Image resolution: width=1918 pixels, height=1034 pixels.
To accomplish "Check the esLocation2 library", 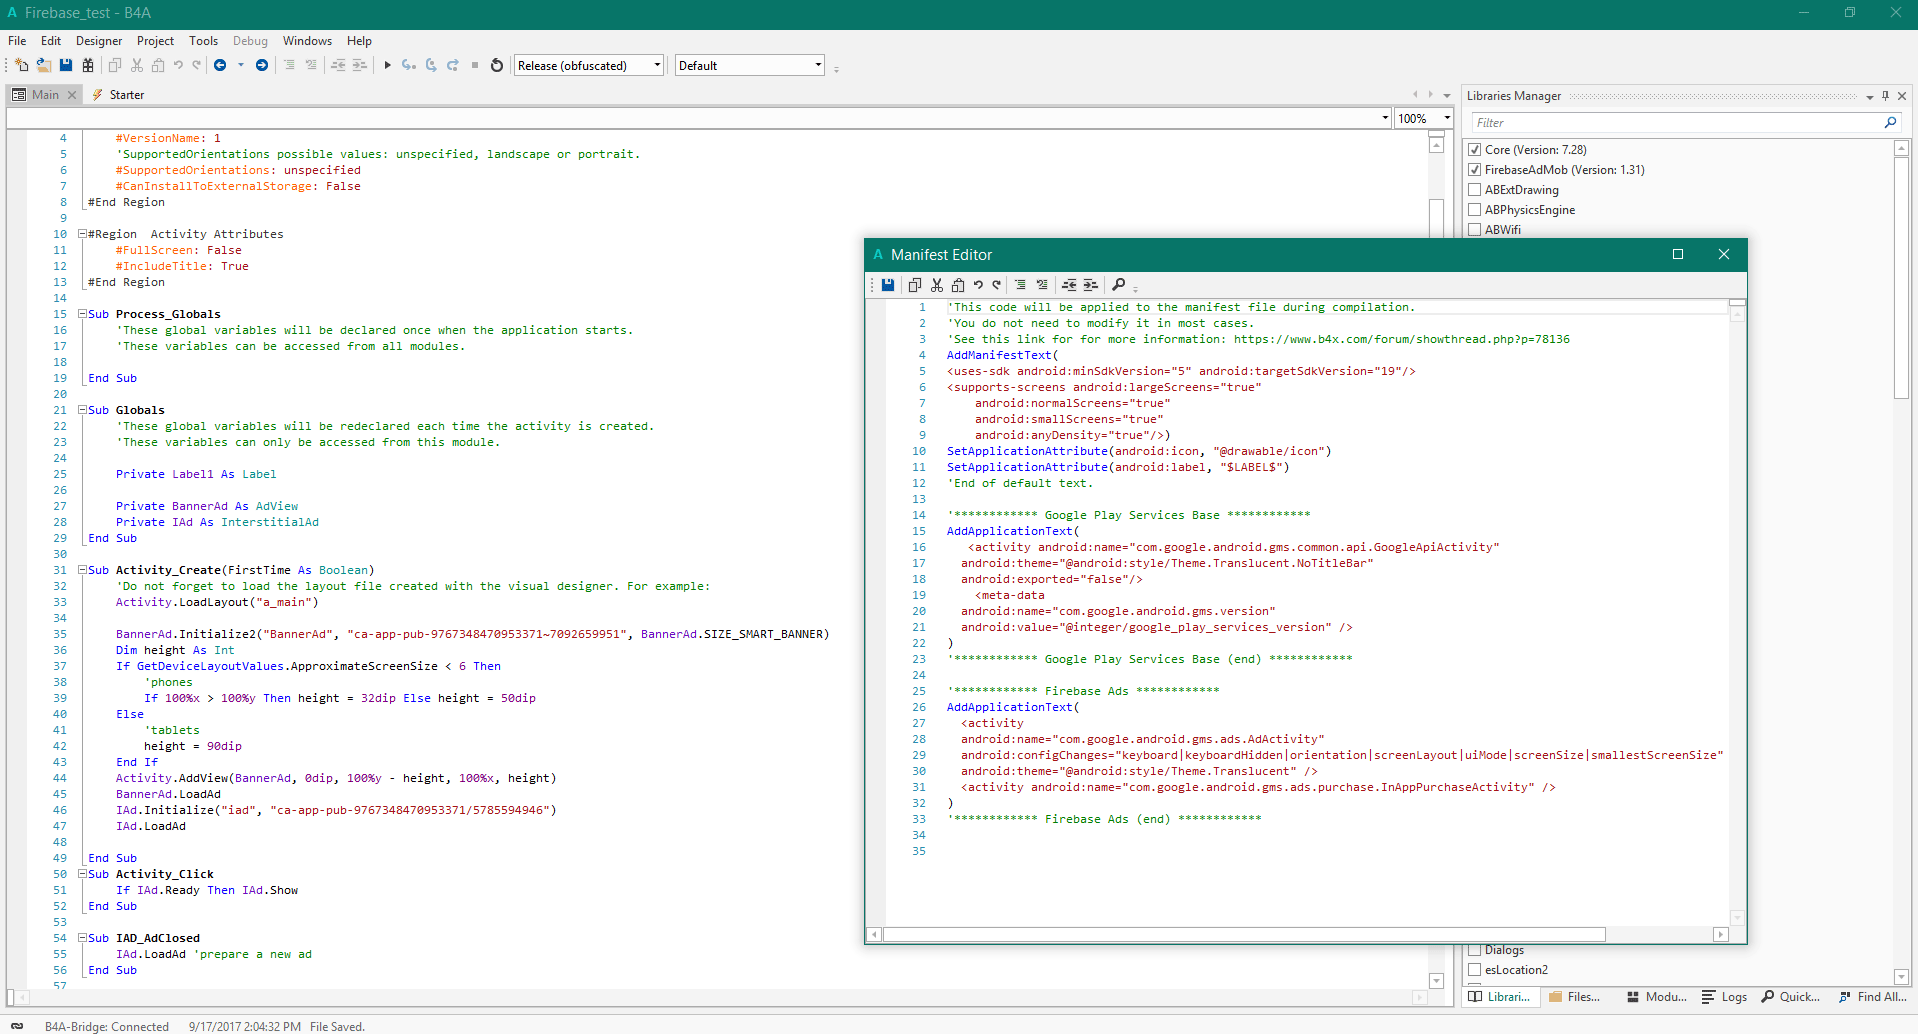I will coord(1474,970).
